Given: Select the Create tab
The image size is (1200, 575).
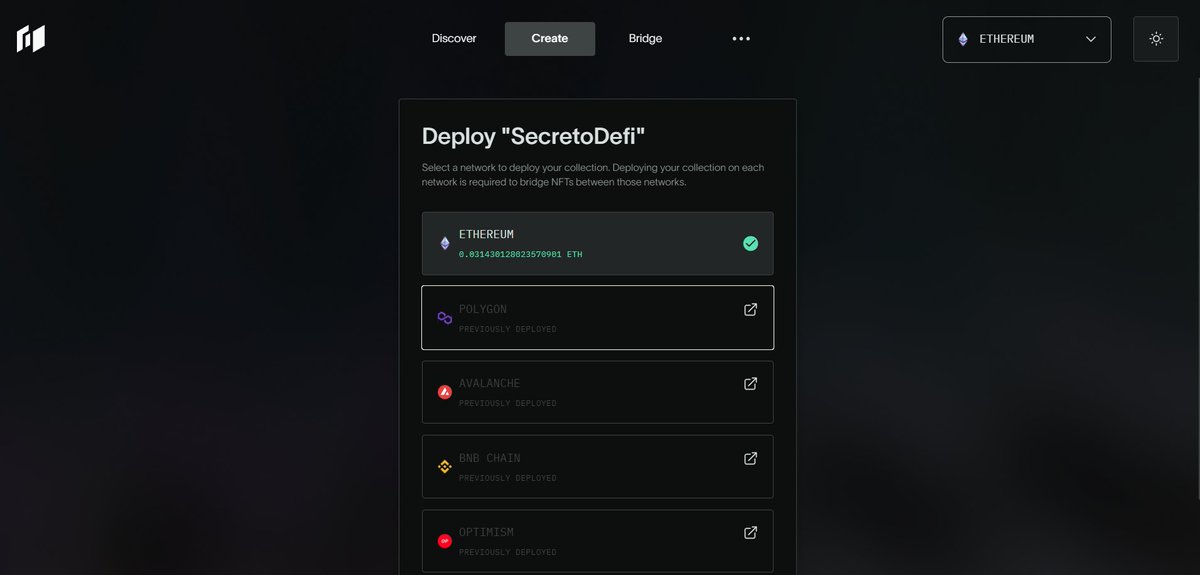Looking at the screenshot, I should coord(550,39).
